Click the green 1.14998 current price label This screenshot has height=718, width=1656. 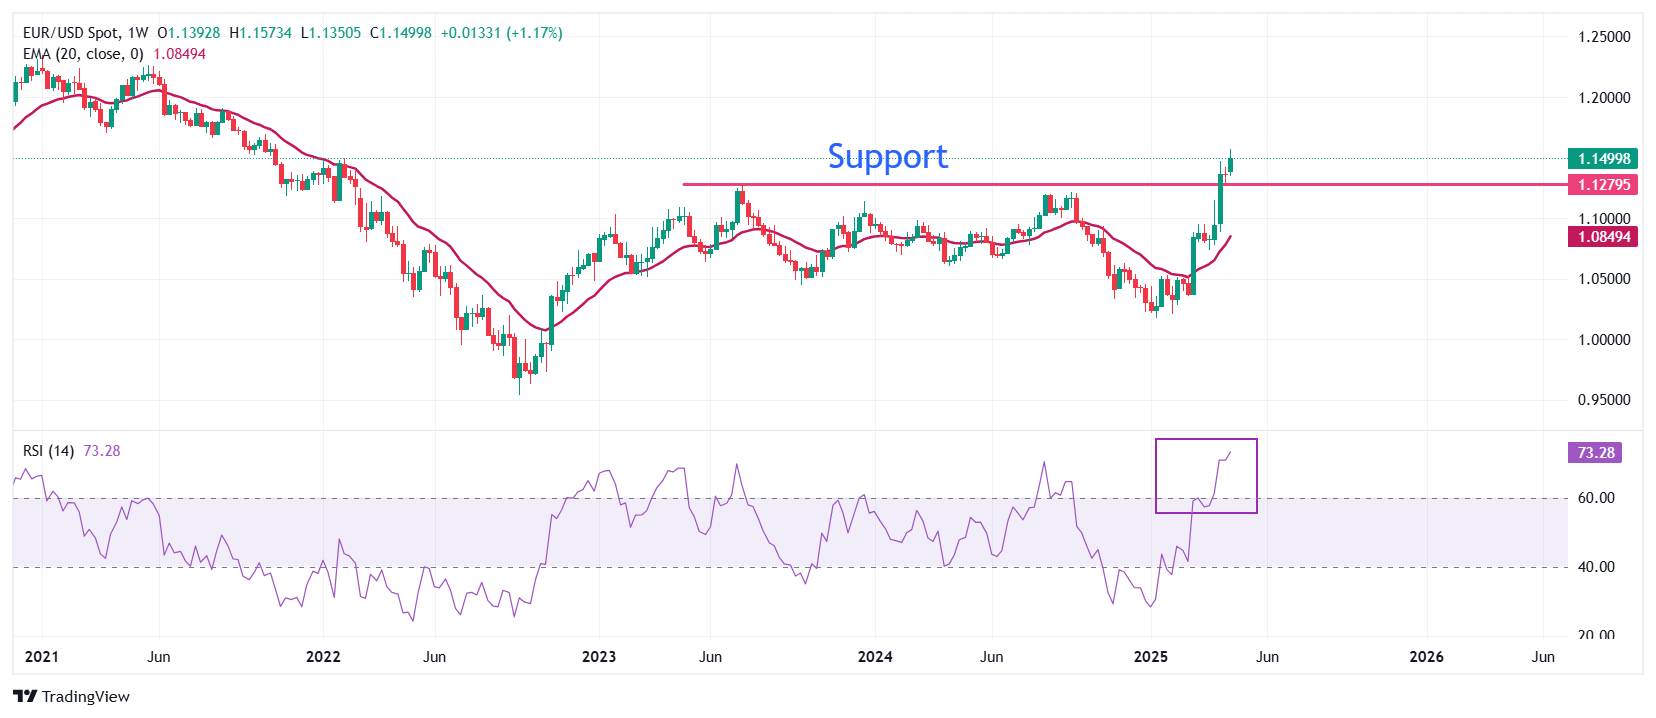1603,158
